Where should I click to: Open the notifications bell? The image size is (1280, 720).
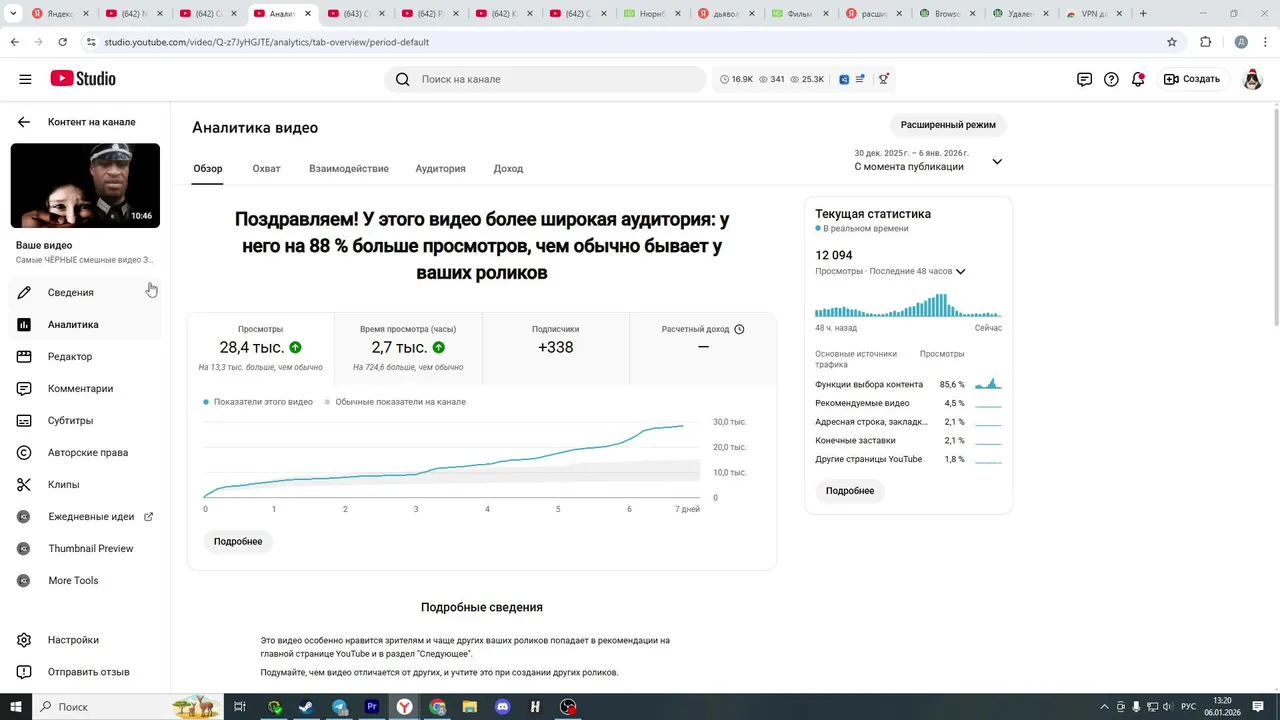[x=1138, y=79]
